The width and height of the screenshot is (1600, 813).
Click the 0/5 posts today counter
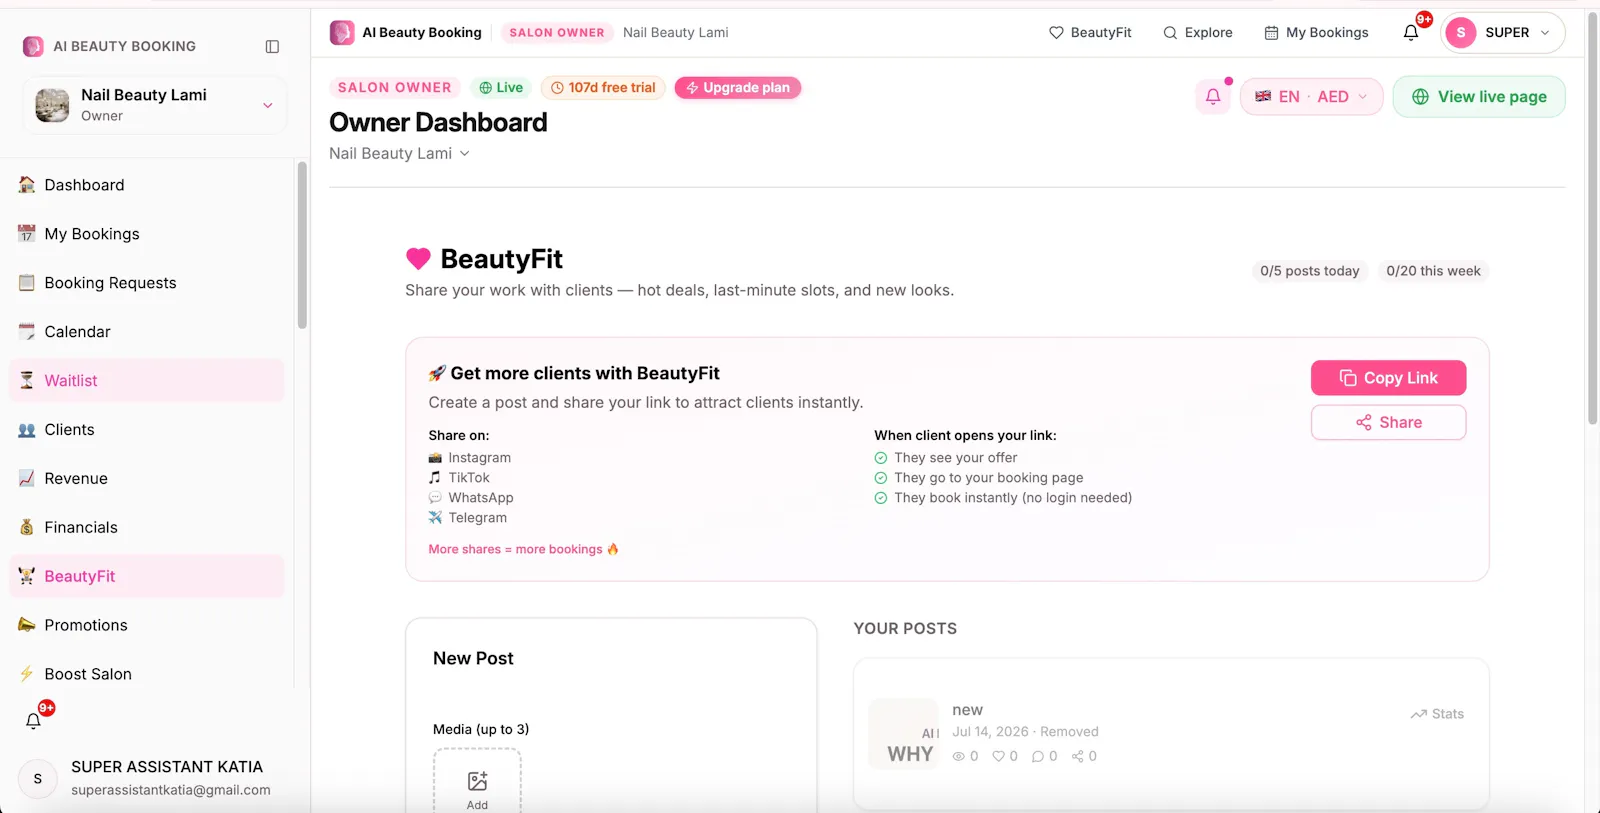[x=1310, y=271]
